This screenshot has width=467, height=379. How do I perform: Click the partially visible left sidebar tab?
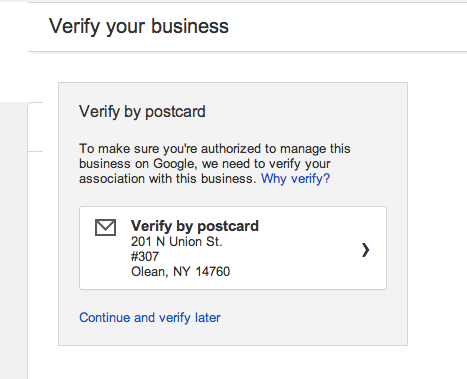[x=35, y=127]
